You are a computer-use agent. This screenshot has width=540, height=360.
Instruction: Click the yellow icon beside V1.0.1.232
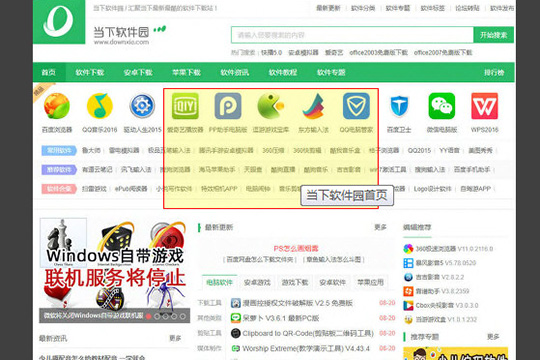(408, 320)
